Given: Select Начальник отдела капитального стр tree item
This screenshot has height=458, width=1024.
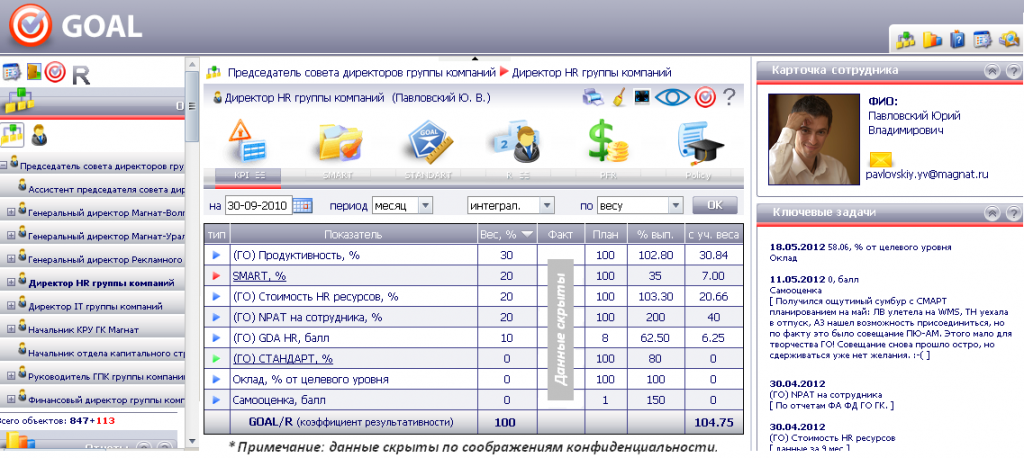Looking at the screenshot, I should point(106,353).
